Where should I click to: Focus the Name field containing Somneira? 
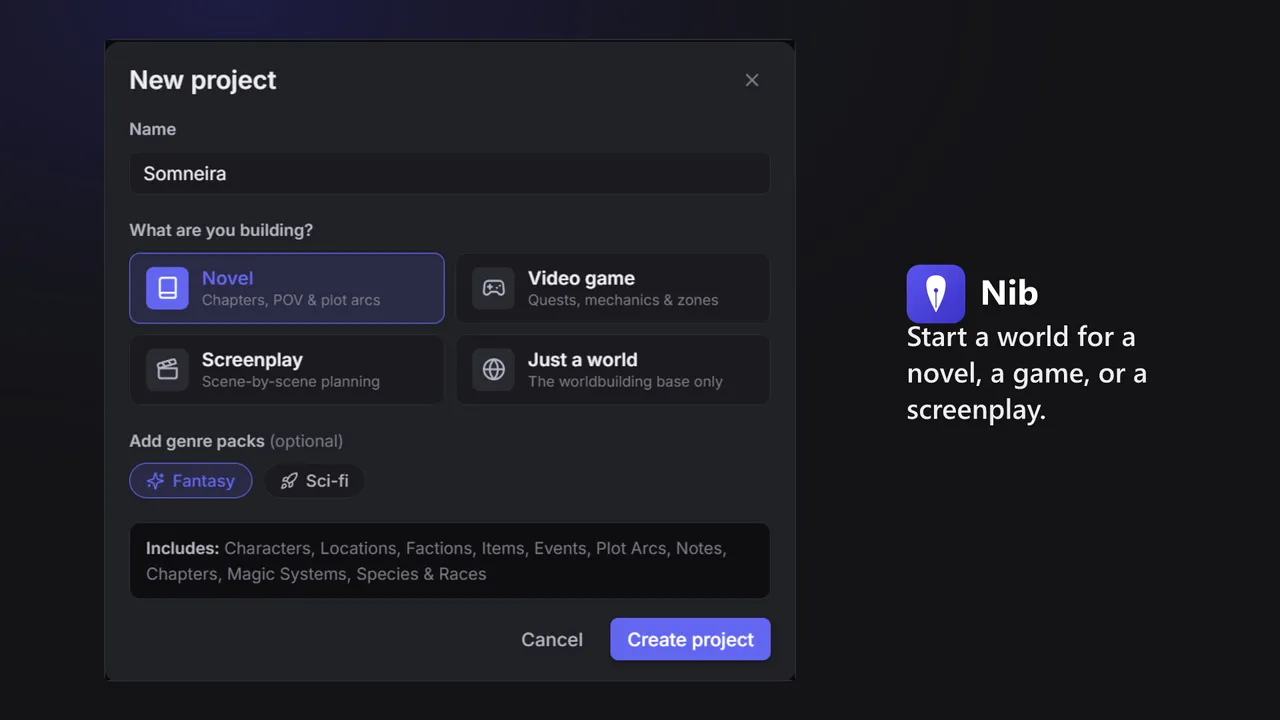[450, 173]
